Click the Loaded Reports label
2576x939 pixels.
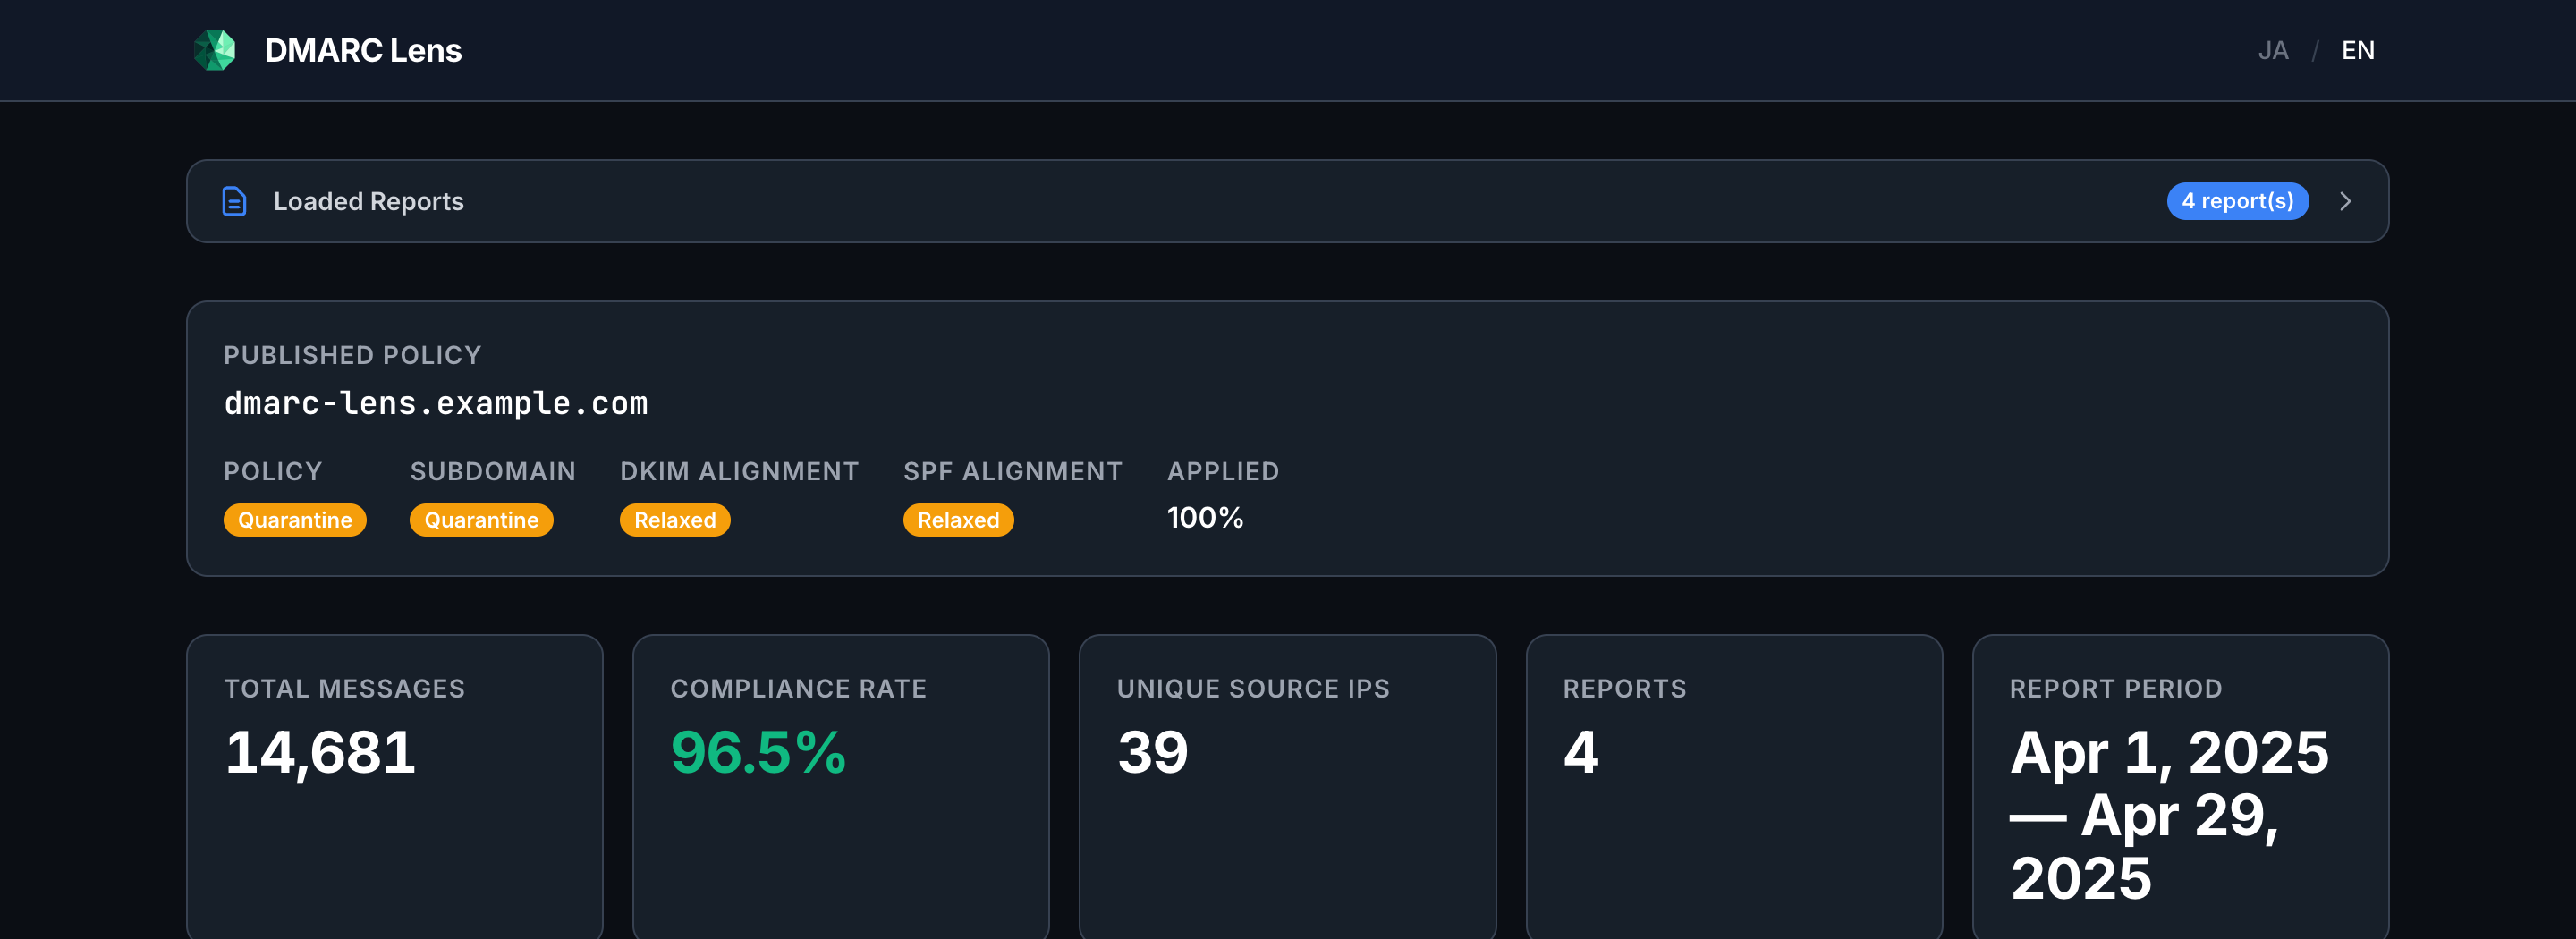[368, 201]
